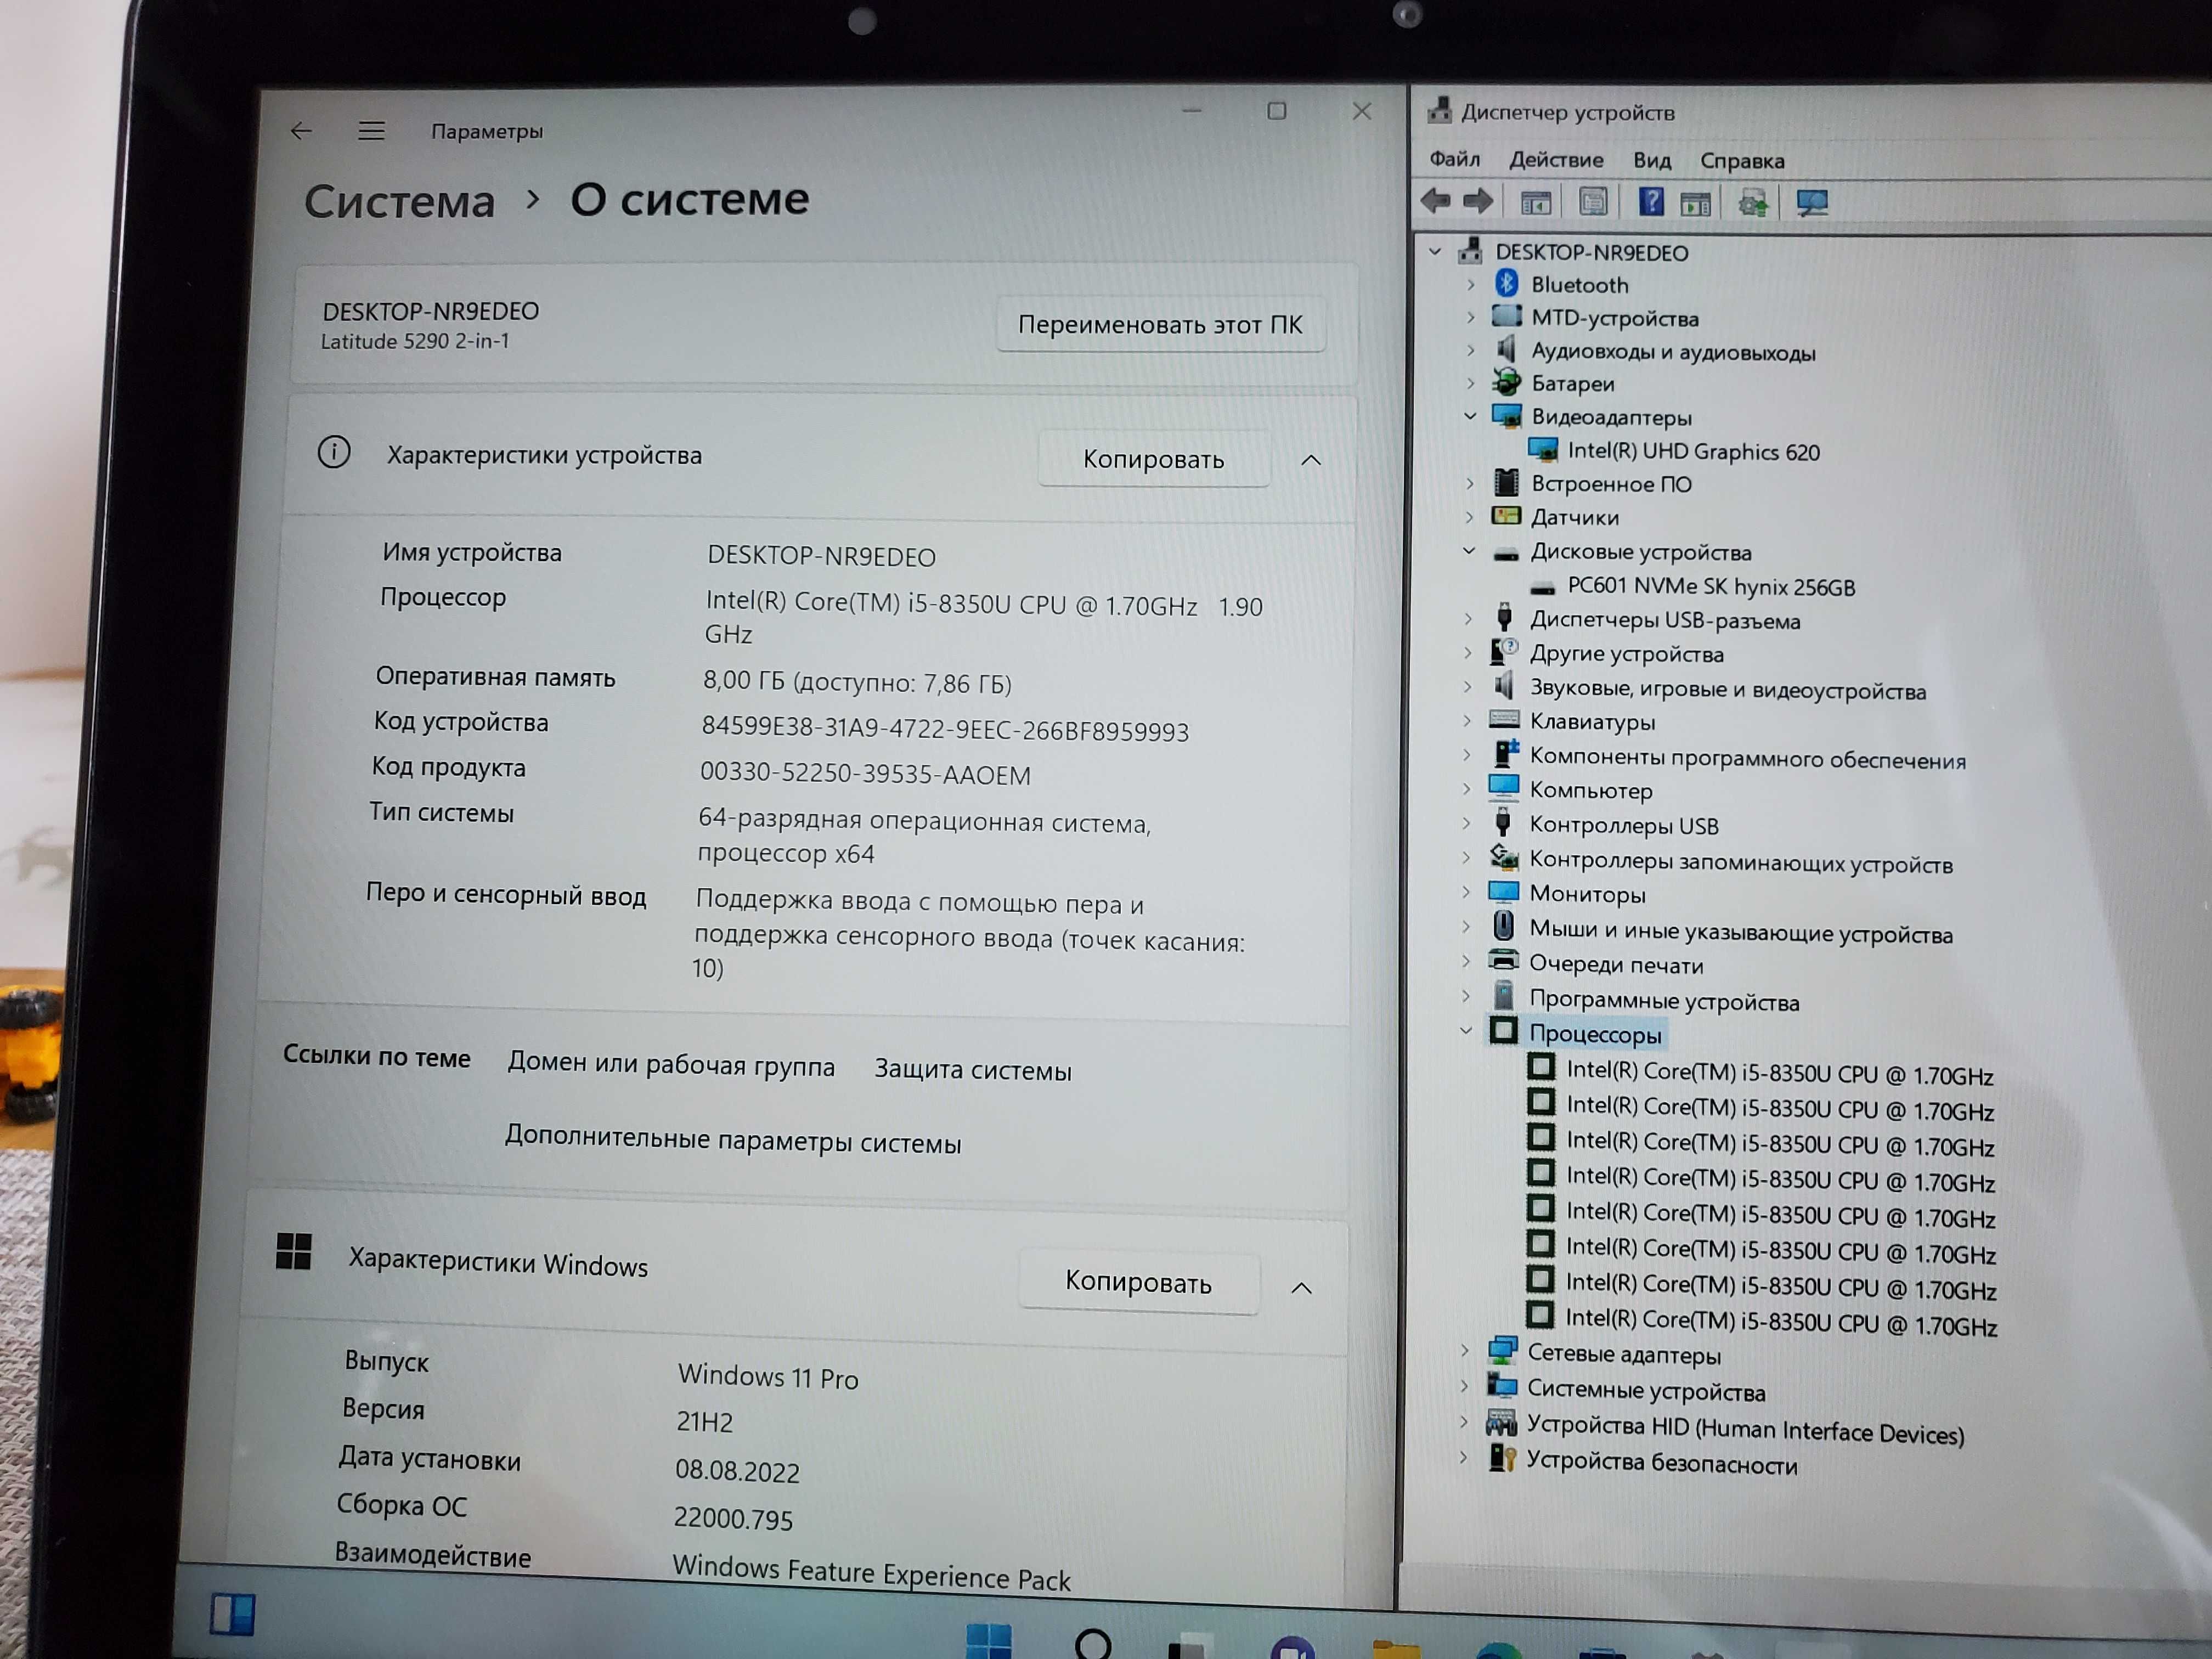This screenshot has height=1659, width=2212.
Task: Select Программные устройства tree item
Action: click(1664, 1000)
